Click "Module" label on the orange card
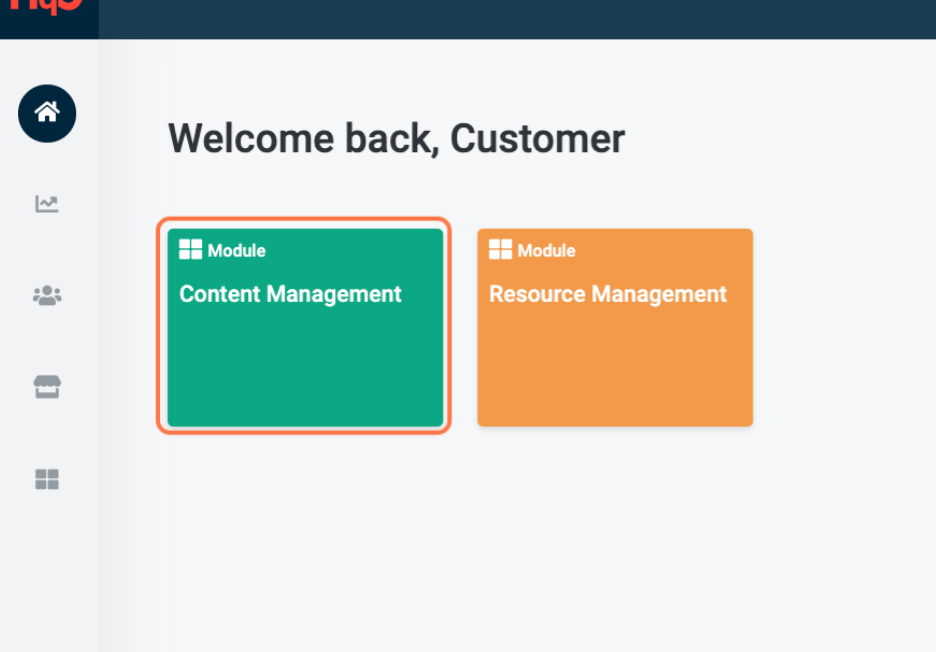The height and width of the screenshot is (652, 936). click(x=547, y=251)
